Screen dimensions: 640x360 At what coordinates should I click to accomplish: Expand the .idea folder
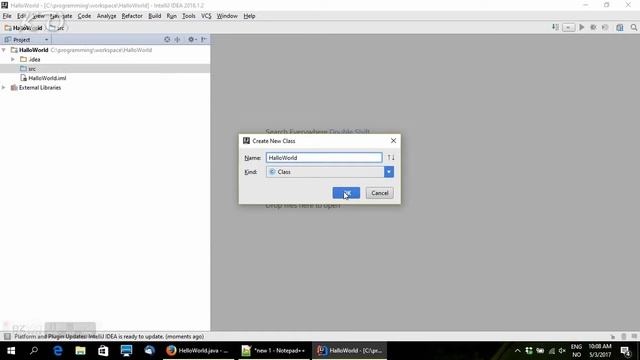[x=13, y=59]
